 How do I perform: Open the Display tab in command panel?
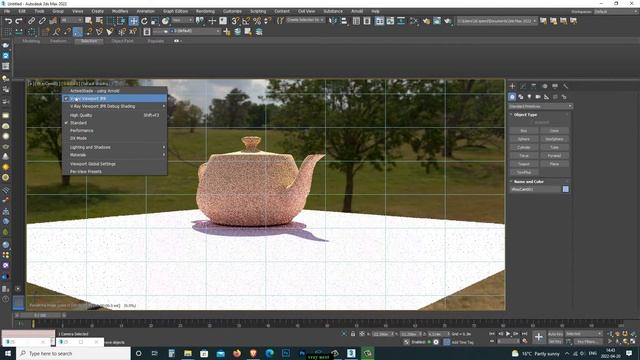click(x=555, y=86)
